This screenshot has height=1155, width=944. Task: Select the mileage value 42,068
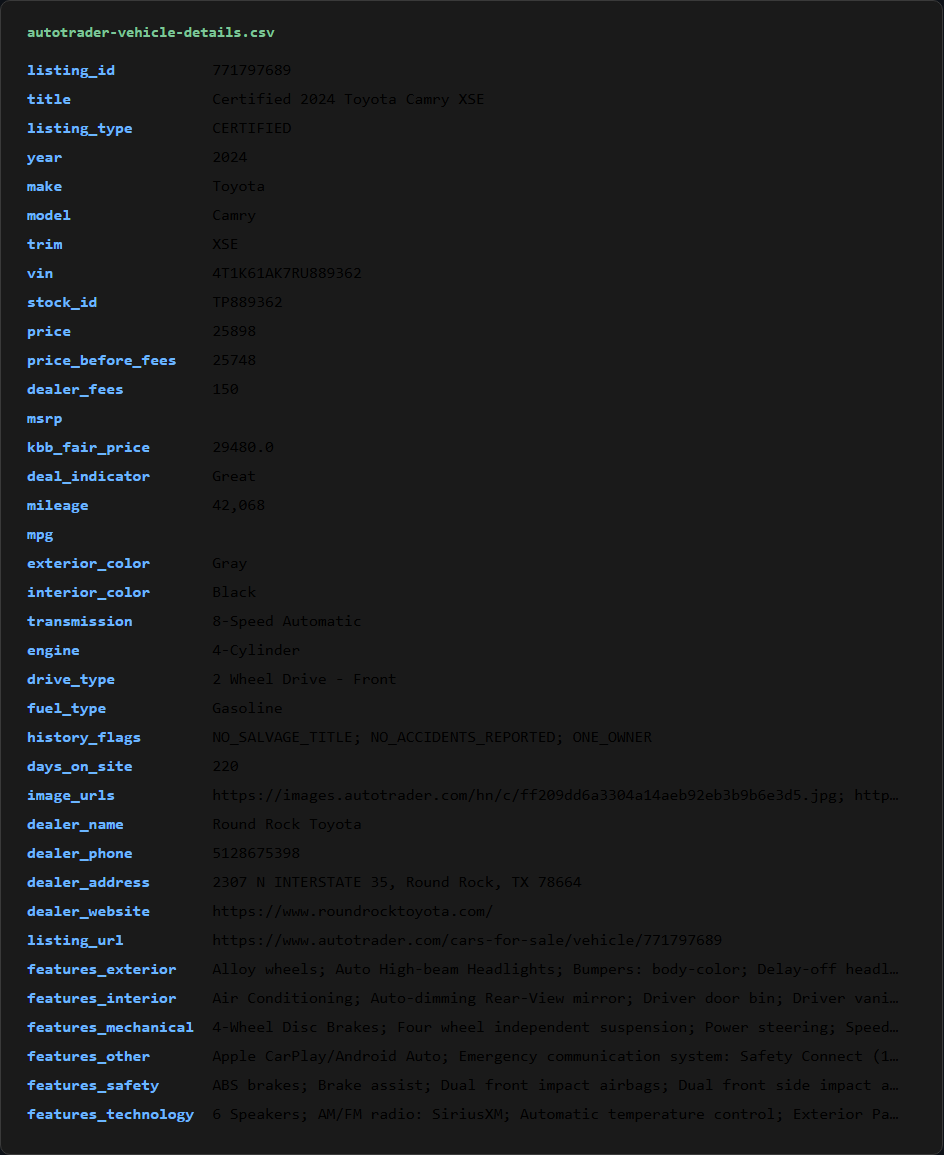(x=239, y=505)
